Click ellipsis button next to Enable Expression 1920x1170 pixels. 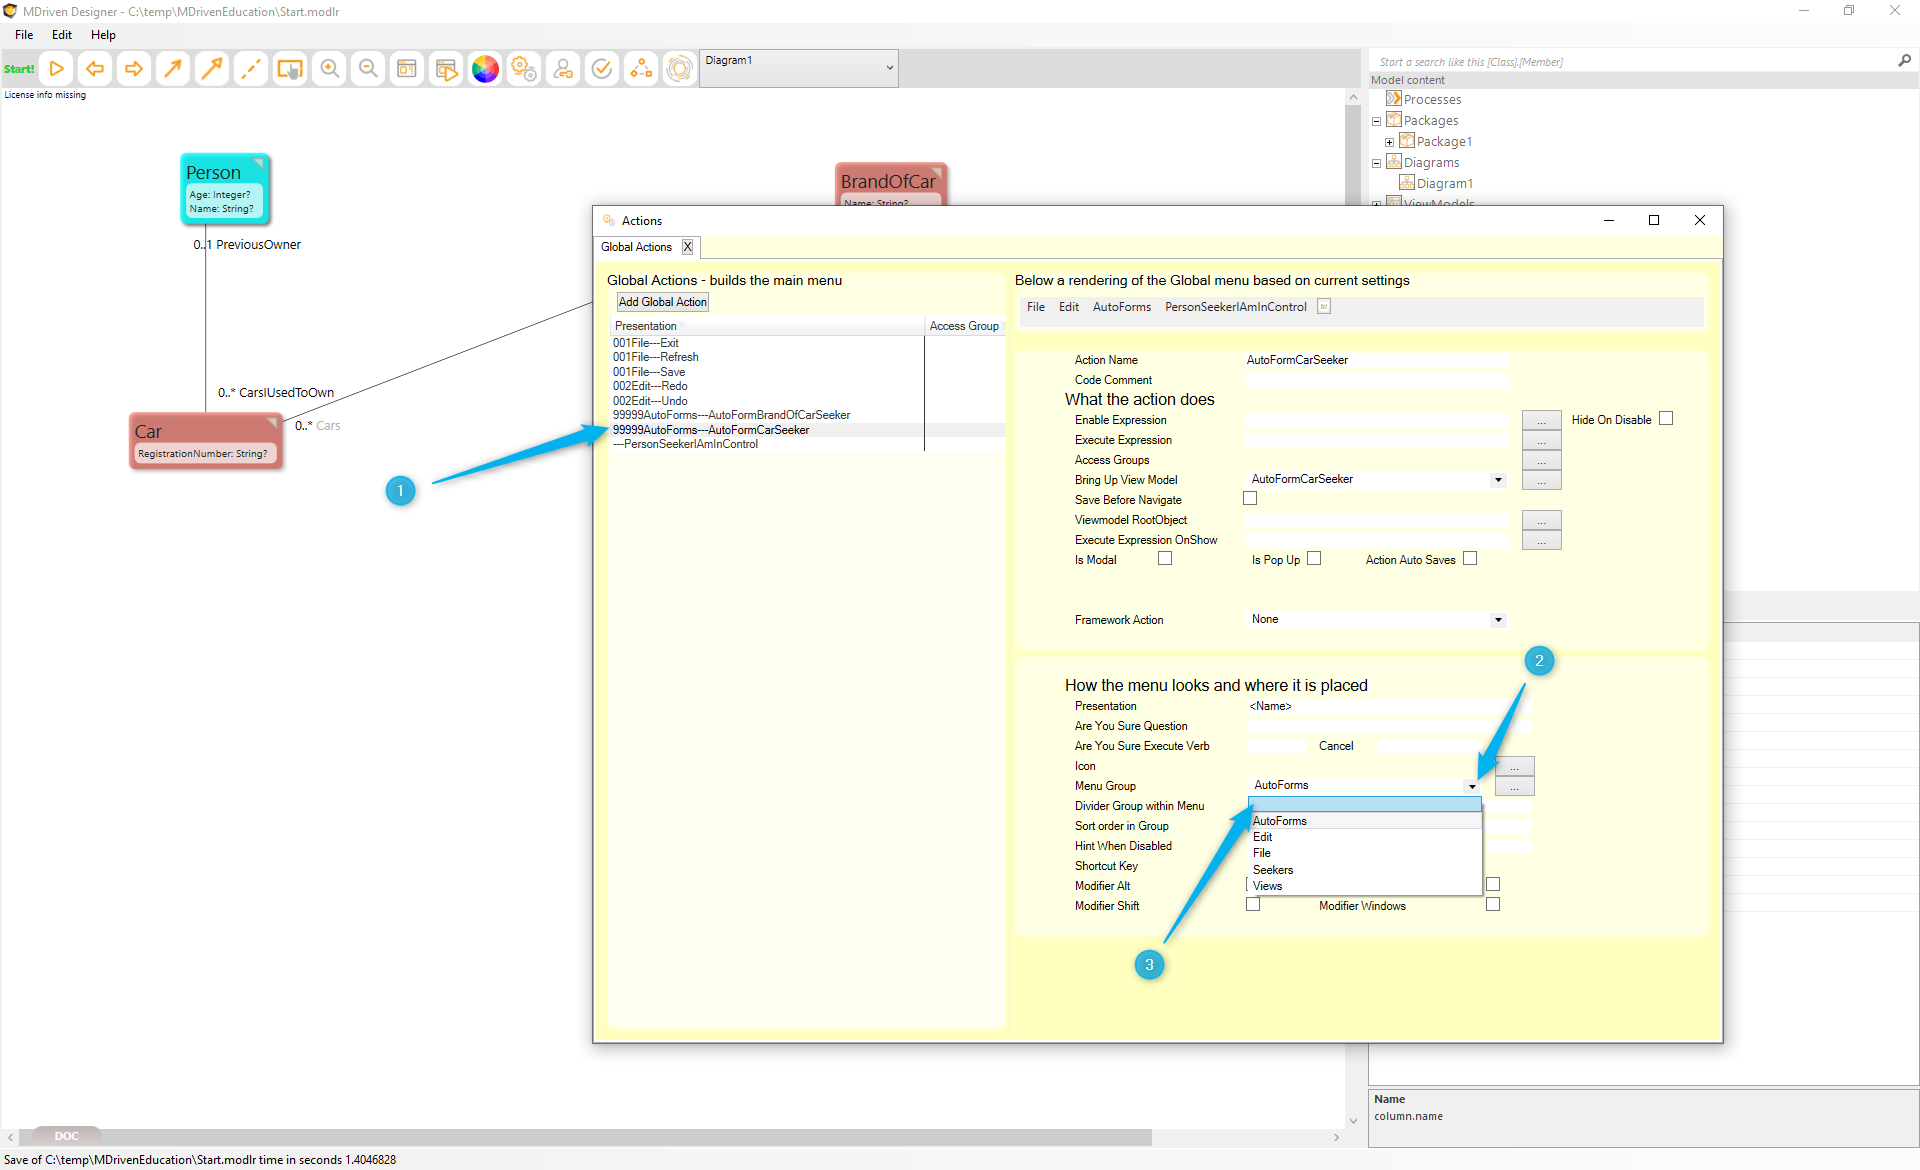pyautogui.click(x=1541, y=420)
